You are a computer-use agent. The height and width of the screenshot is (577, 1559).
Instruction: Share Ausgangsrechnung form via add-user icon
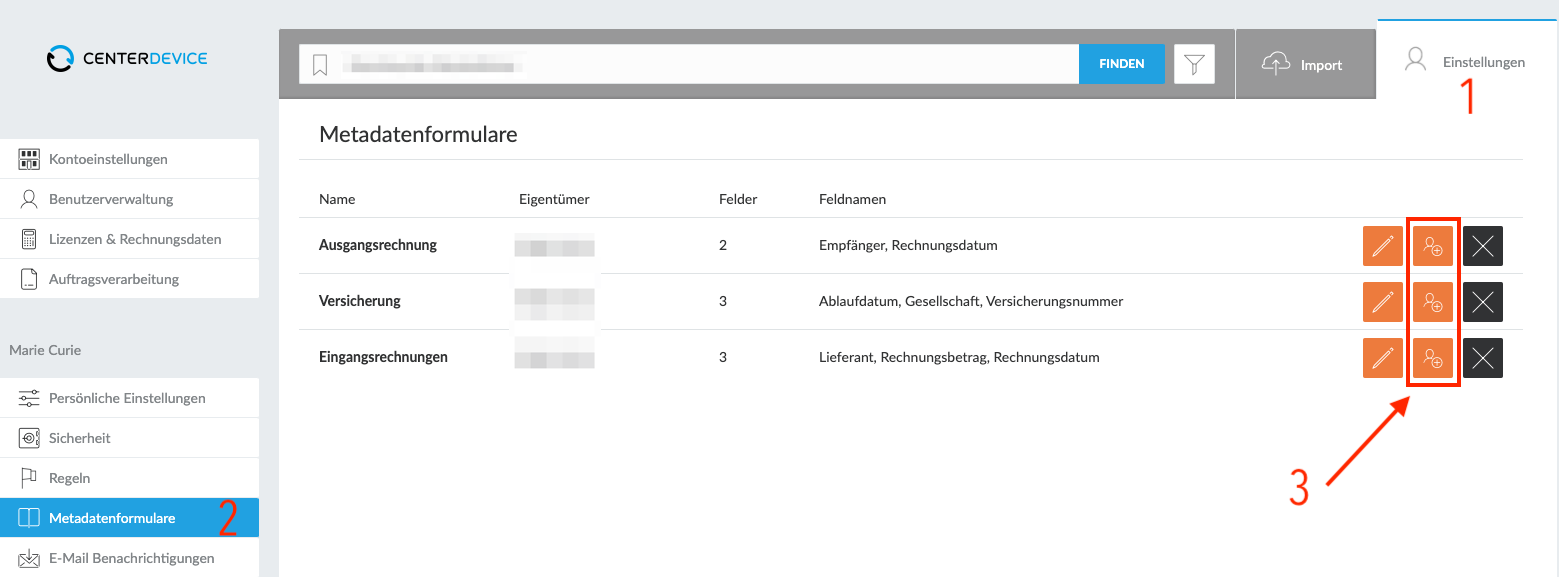[x=1433, y=246]
